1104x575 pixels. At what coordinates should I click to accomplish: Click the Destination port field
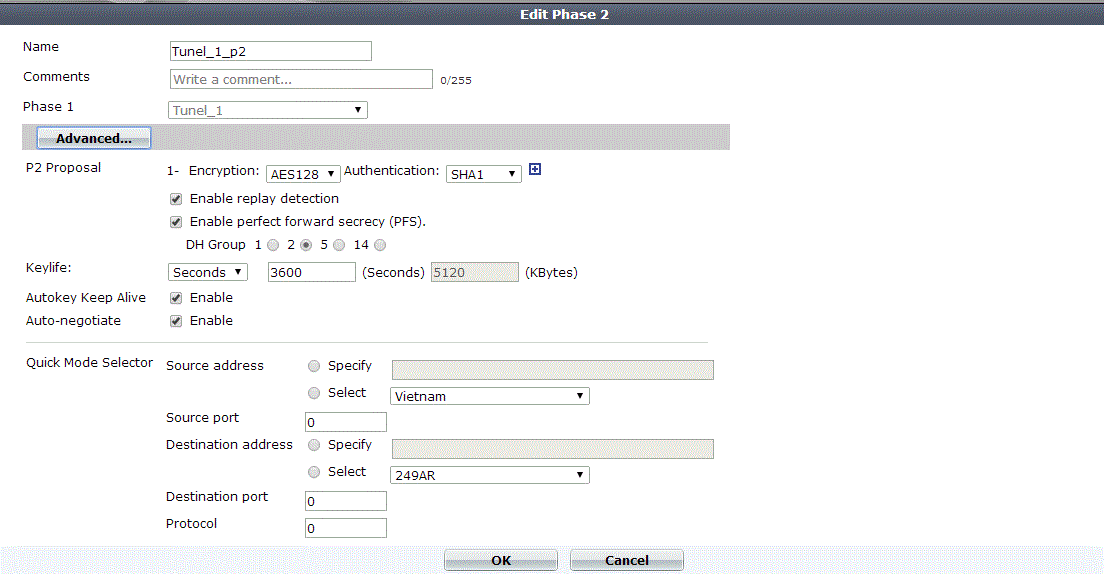(x=346, y=500)
